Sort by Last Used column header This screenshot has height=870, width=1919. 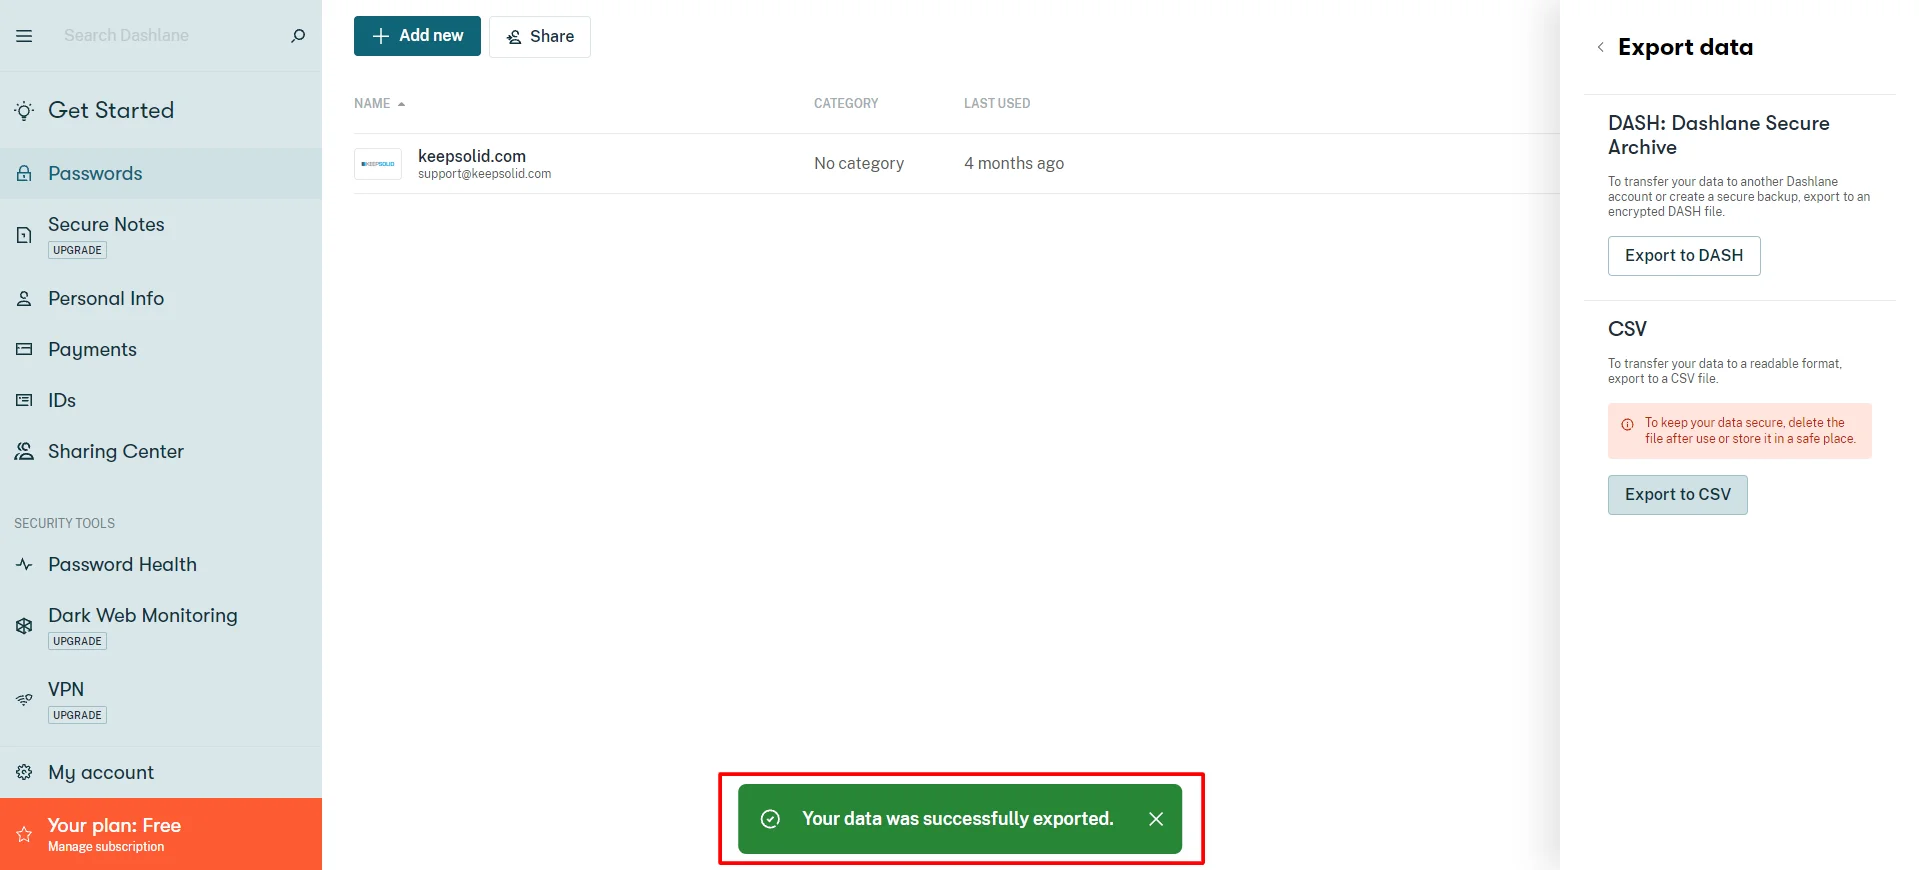click(996, 103)
